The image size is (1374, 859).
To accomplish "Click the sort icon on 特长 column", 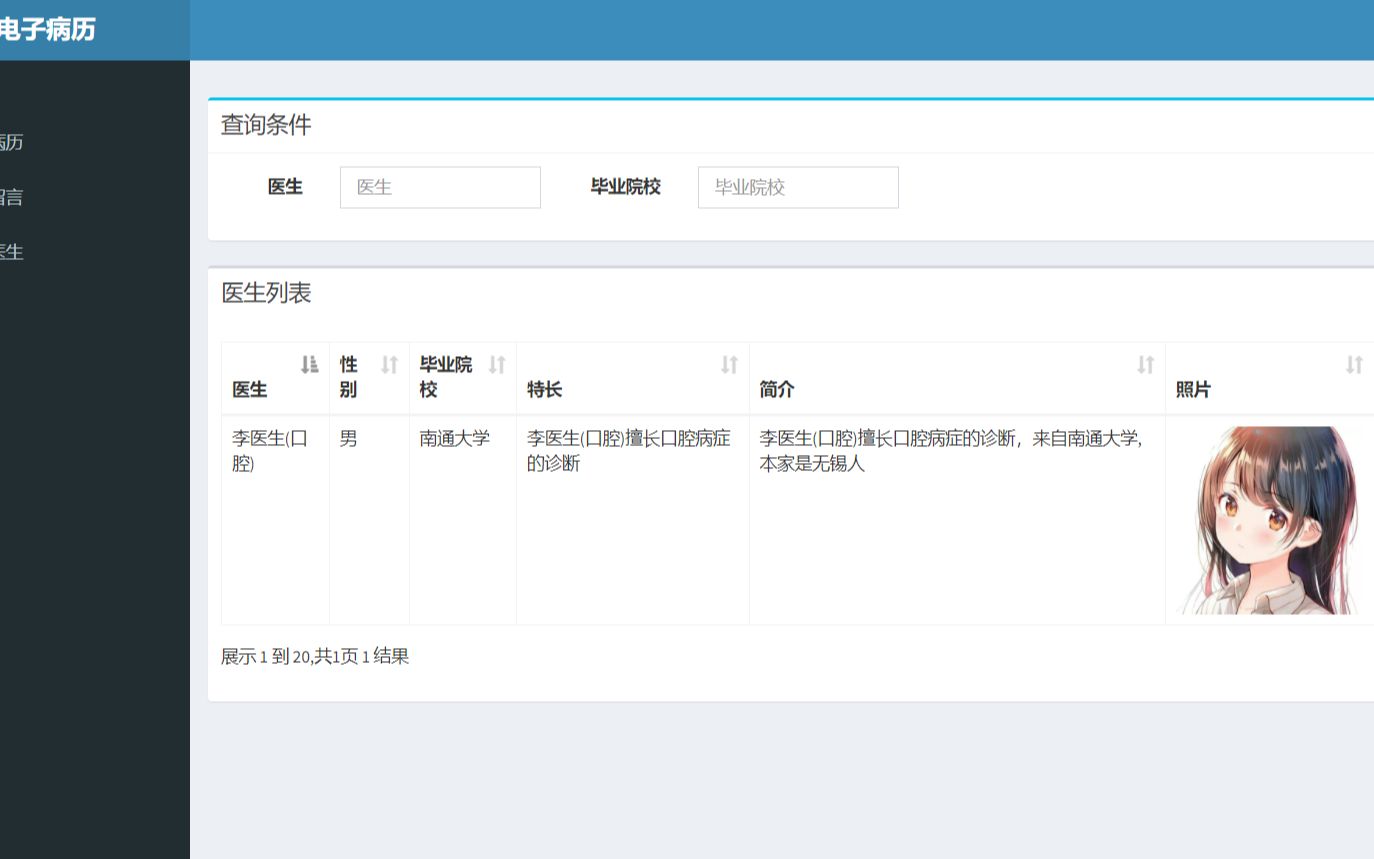I will tap(729, 364).
